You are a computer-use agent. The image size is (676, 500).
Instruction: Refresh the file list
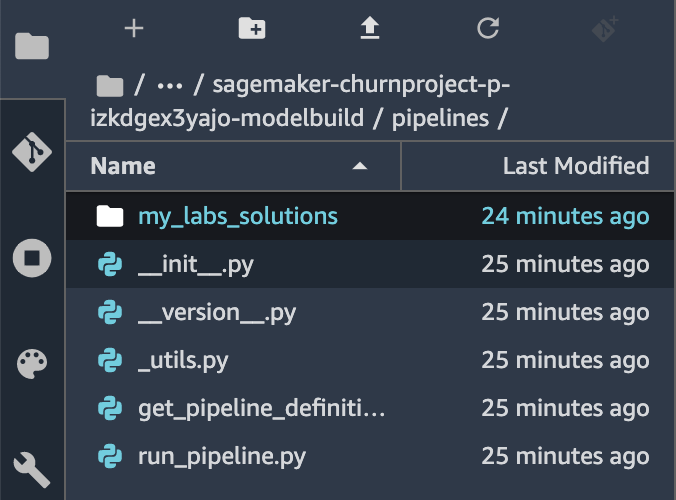point(488,28)
